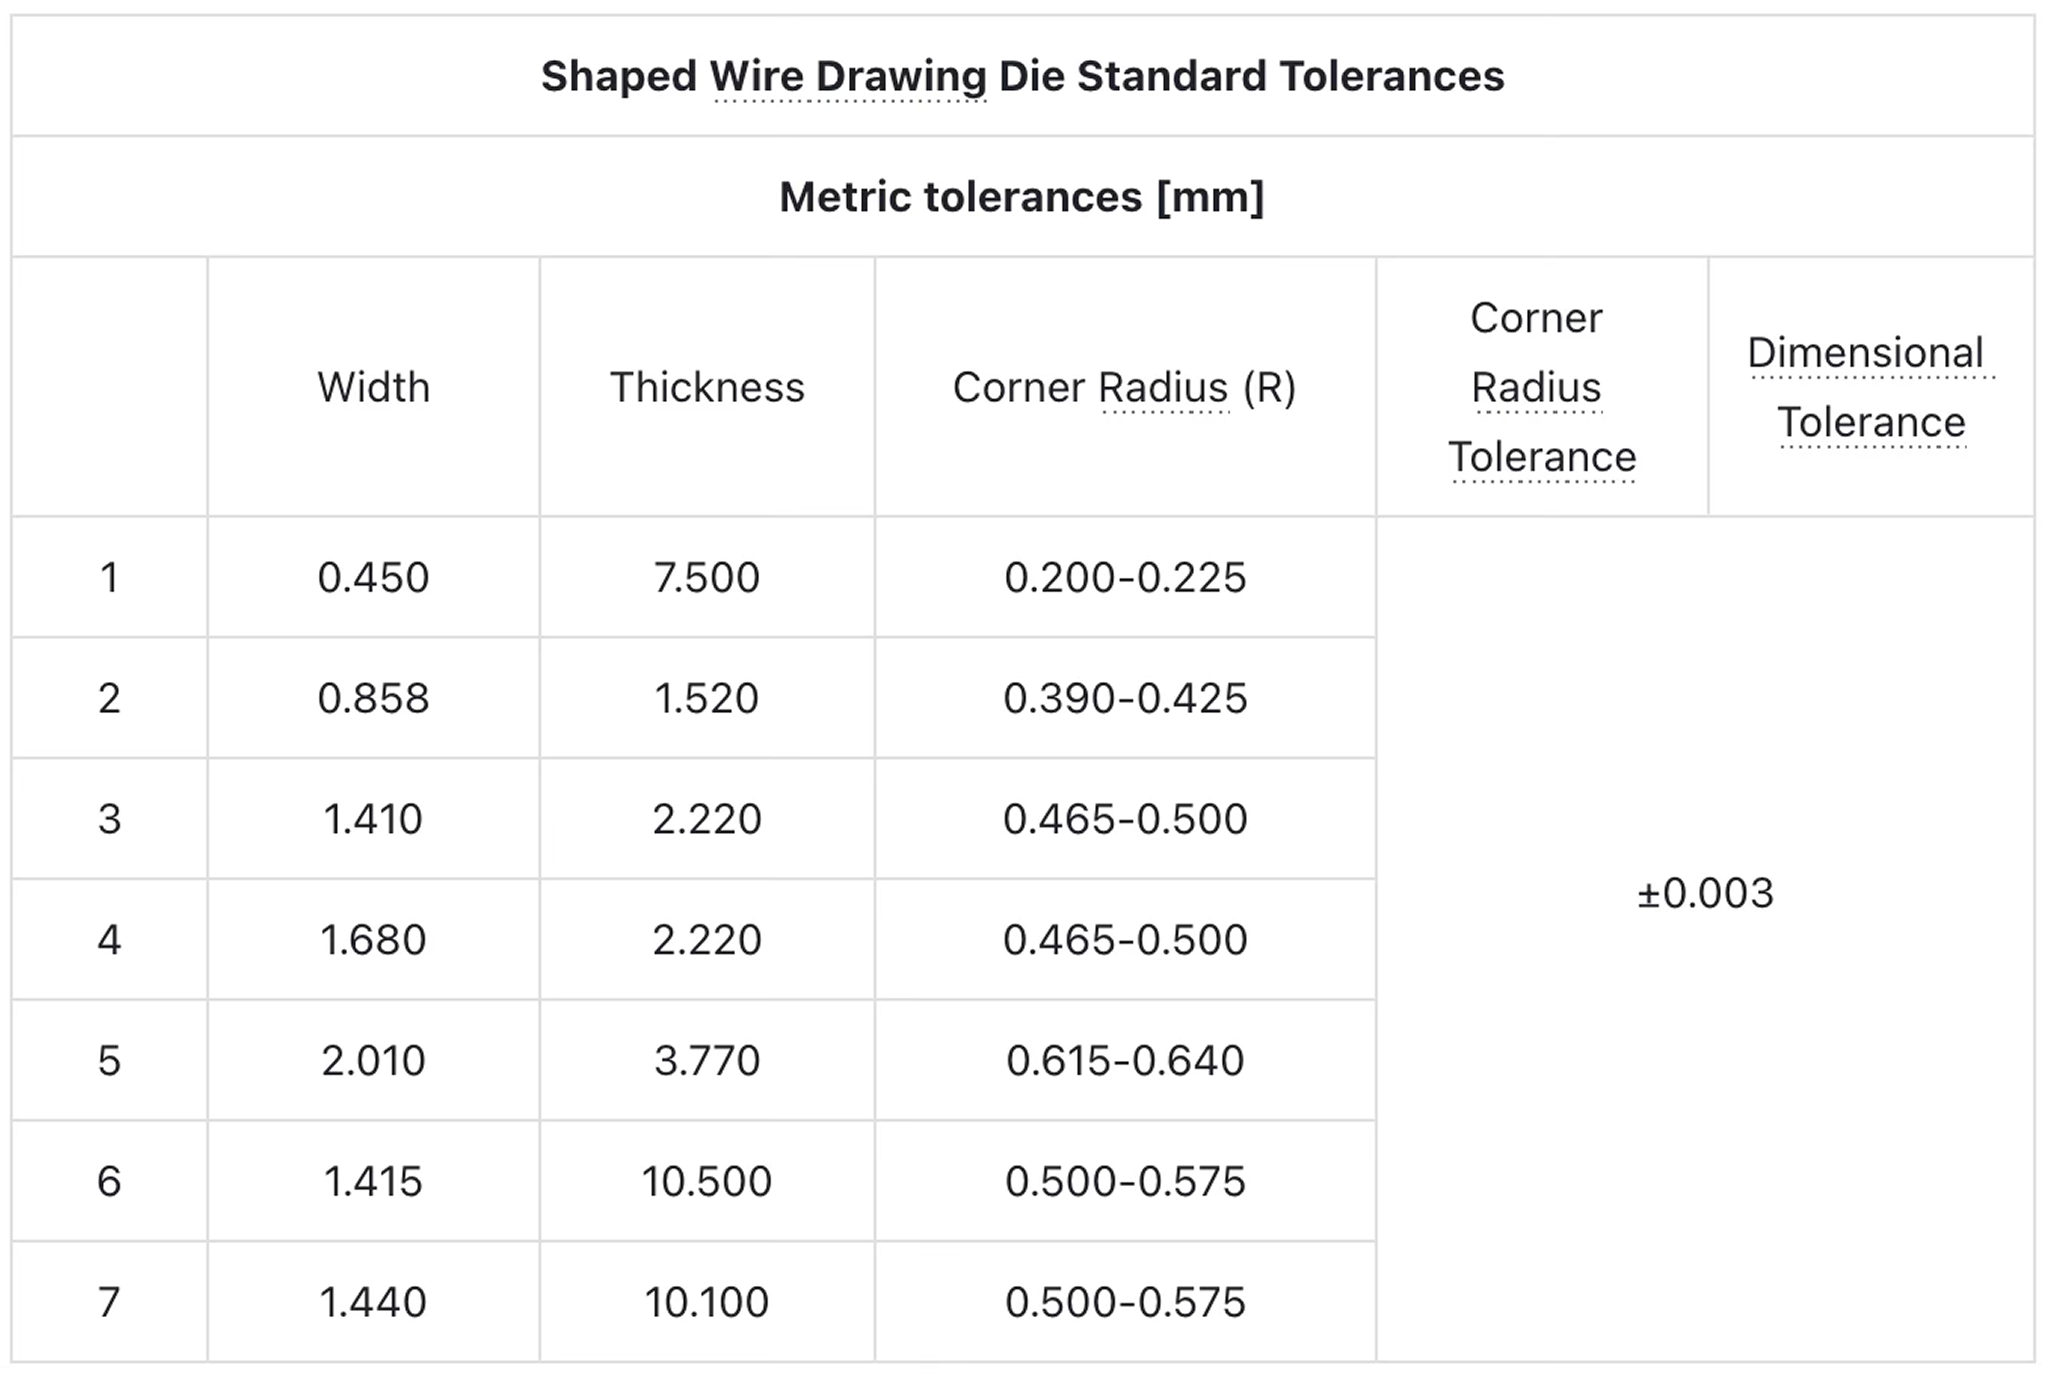Click thickness value 7.500
2046x1374 pixels.
pyautogui.click(x=707, y=577)
